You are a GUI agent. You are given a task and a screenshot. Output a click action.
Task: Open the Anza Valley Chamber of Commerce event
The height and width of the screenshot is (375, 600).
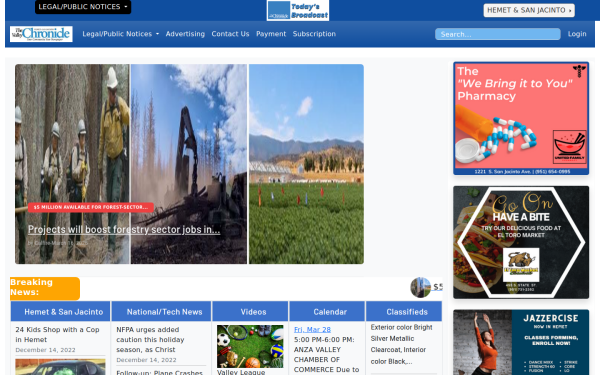(x=326, y=354)
